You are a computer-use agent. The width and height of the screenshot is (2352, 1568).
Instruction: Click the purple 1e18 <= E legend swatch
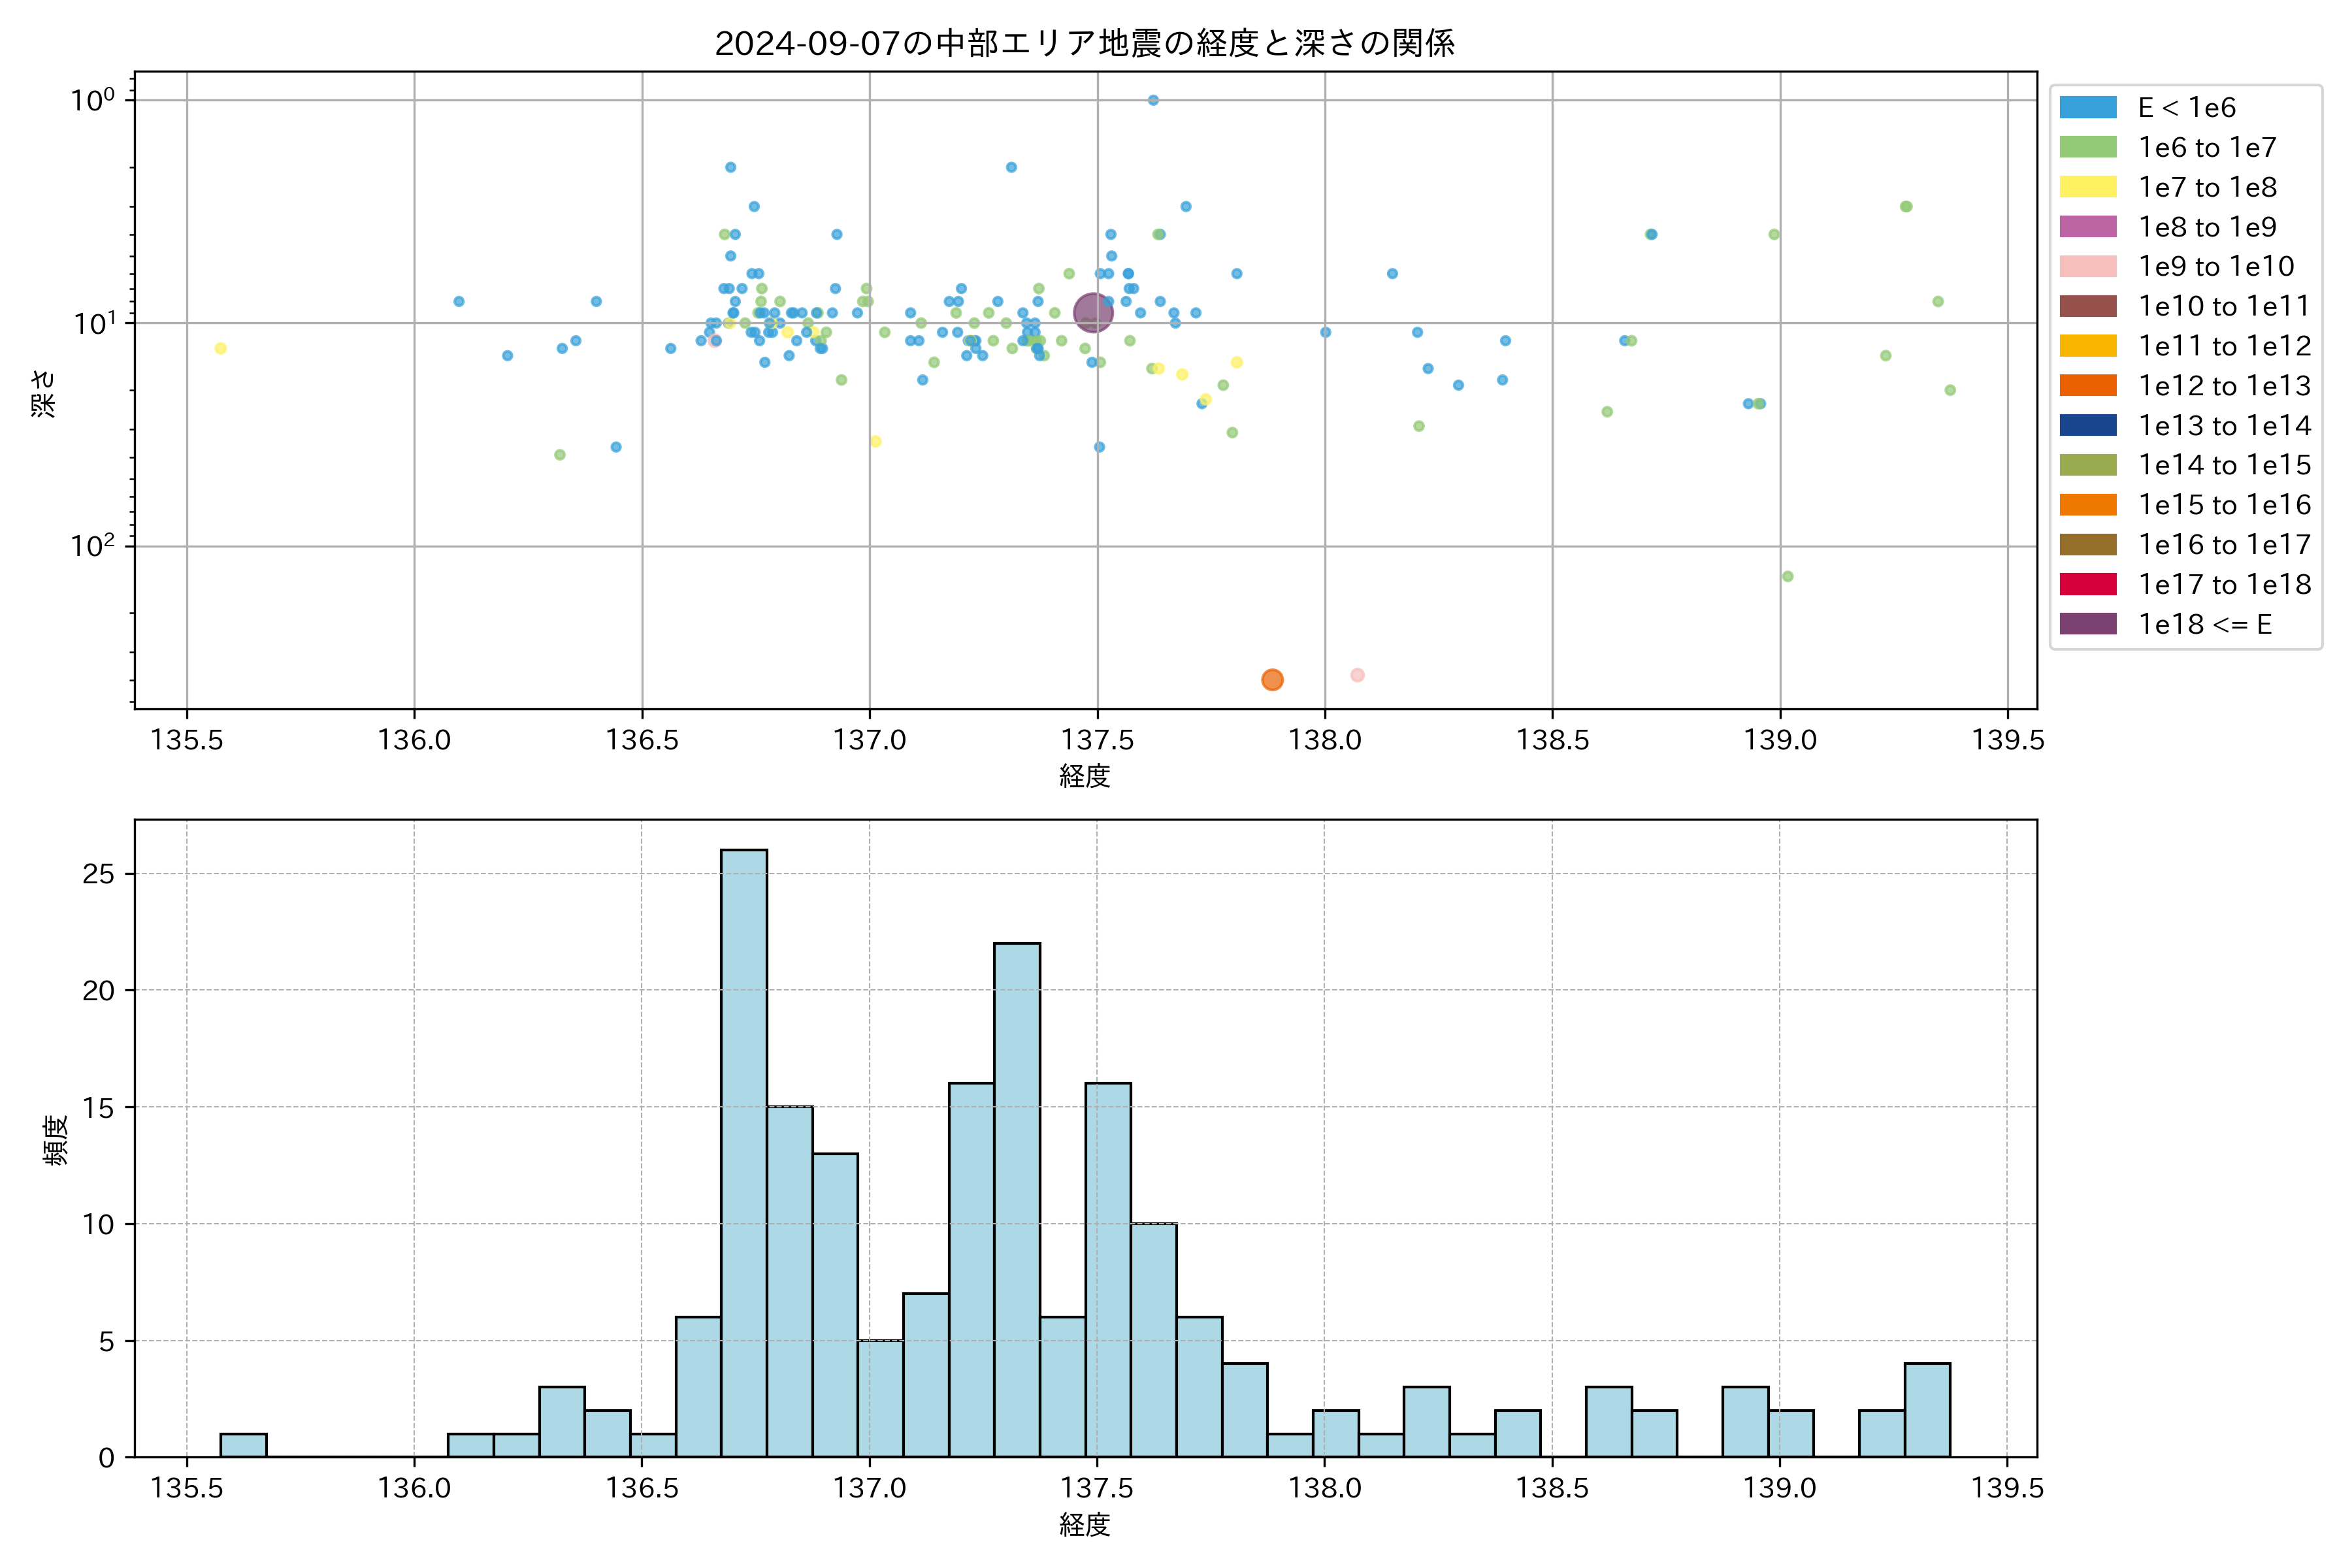(x=2088, y=624)
